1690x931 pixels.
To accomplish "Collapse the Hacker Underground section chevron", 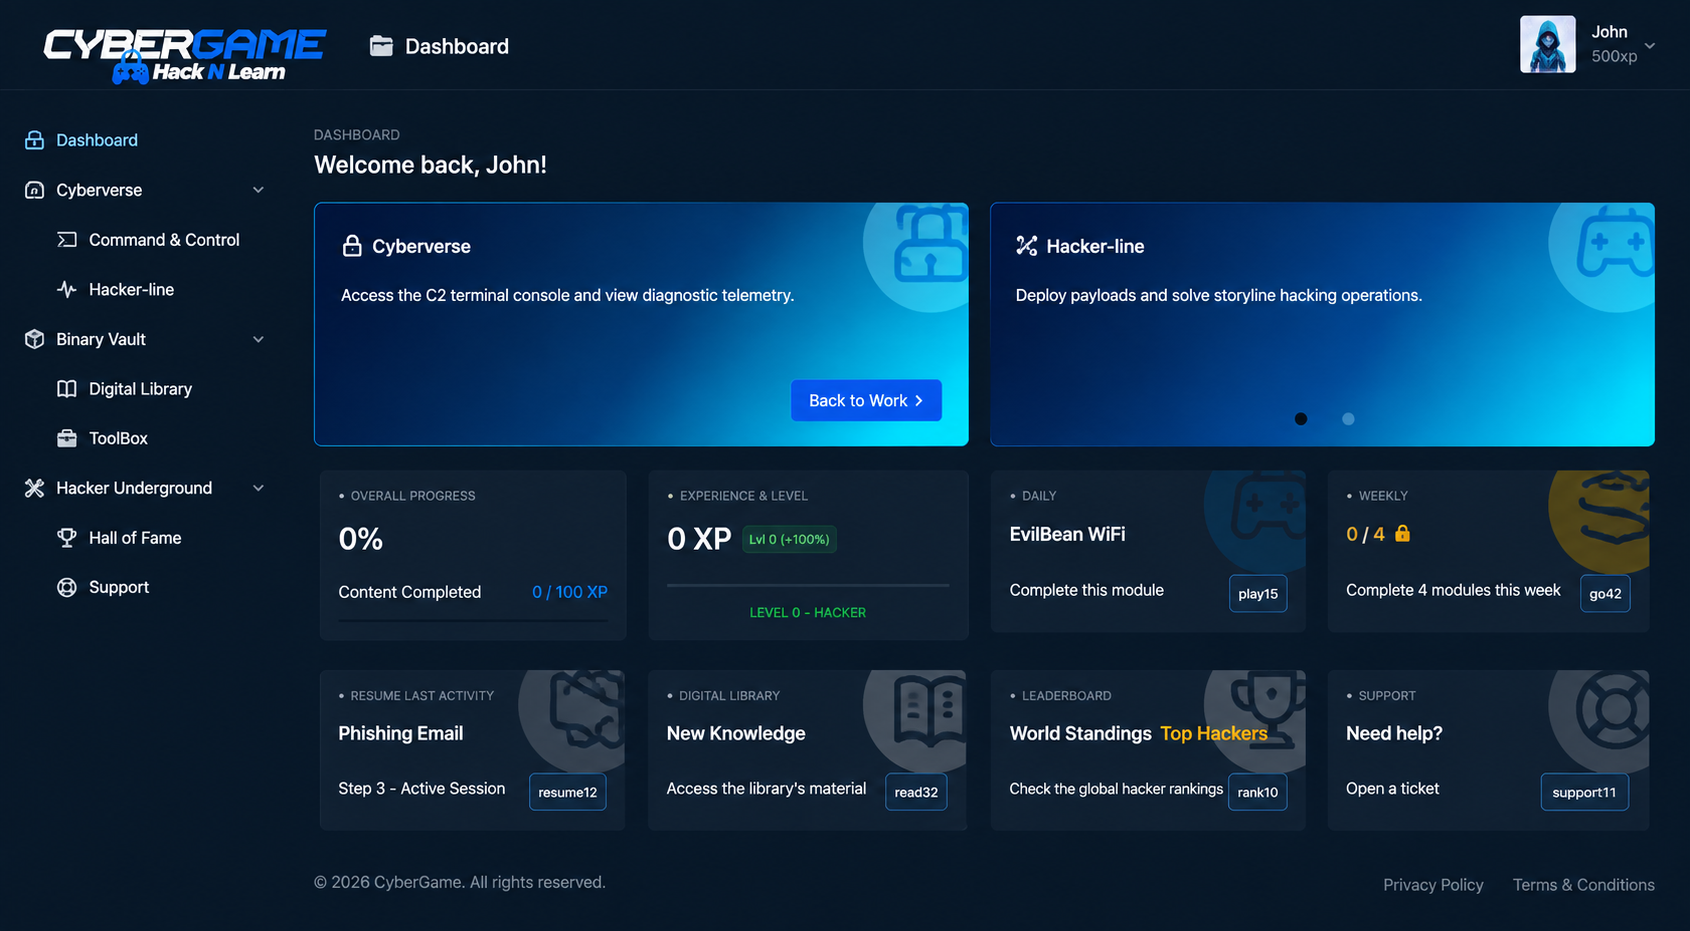I will tap(258, 488).
